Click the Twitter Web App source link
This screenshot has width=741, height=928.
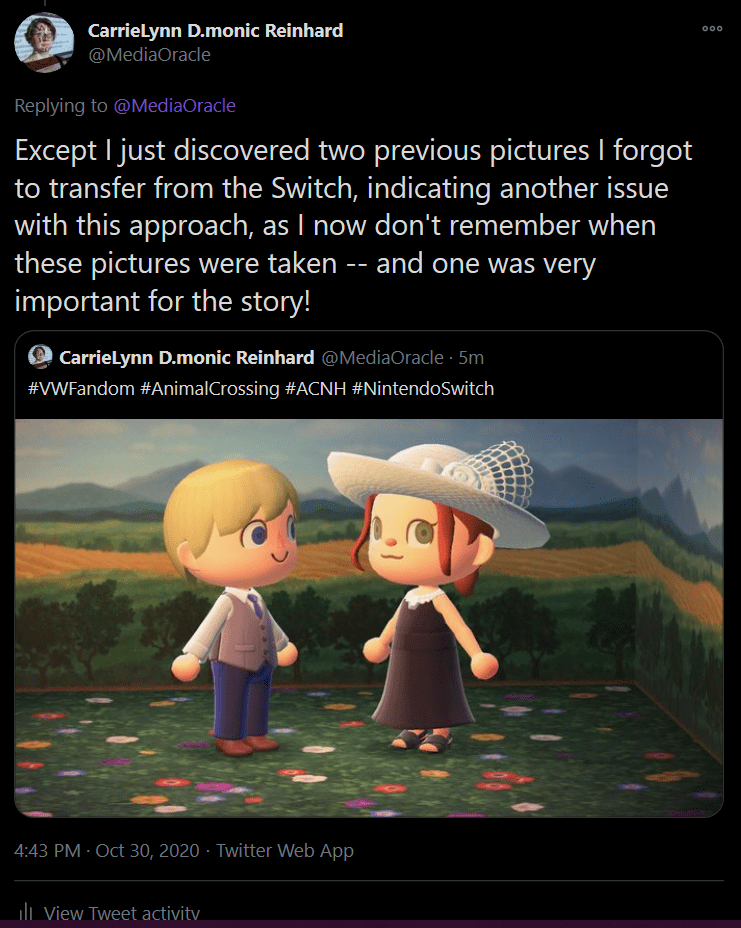(x=285, y=851)
